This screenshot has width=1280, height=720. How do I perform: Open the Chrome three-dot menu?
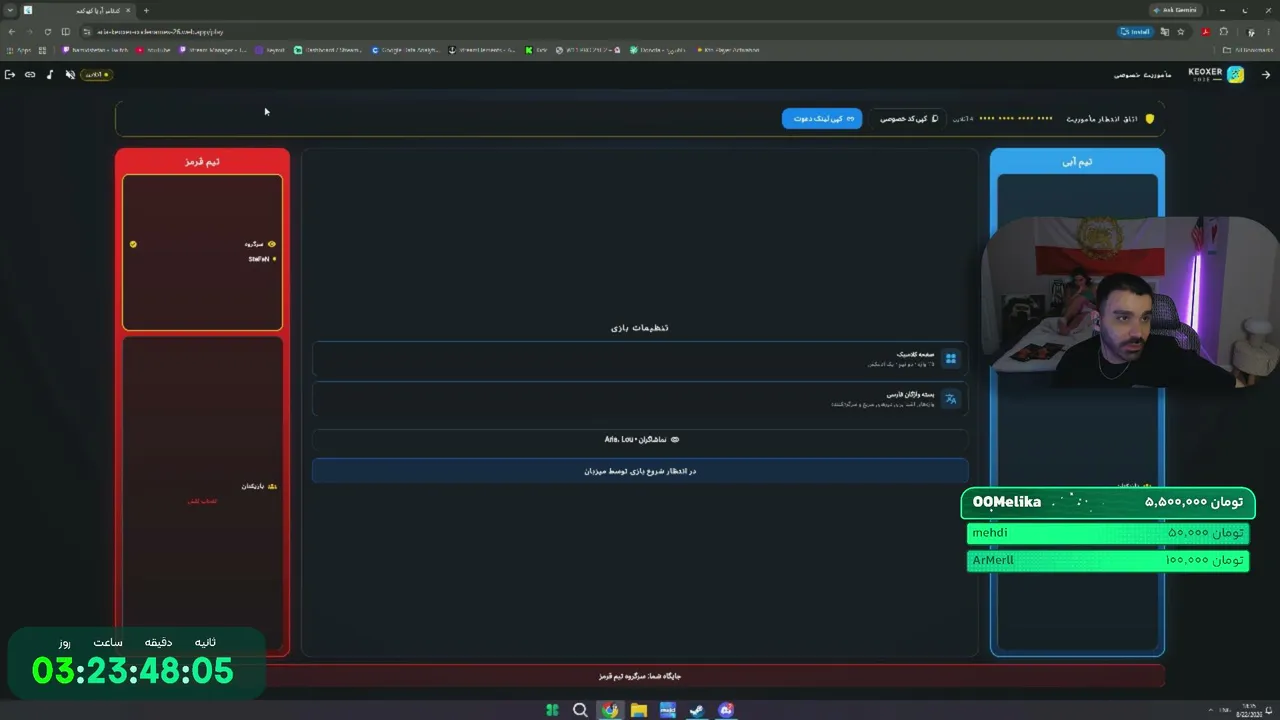point(1268,32)
